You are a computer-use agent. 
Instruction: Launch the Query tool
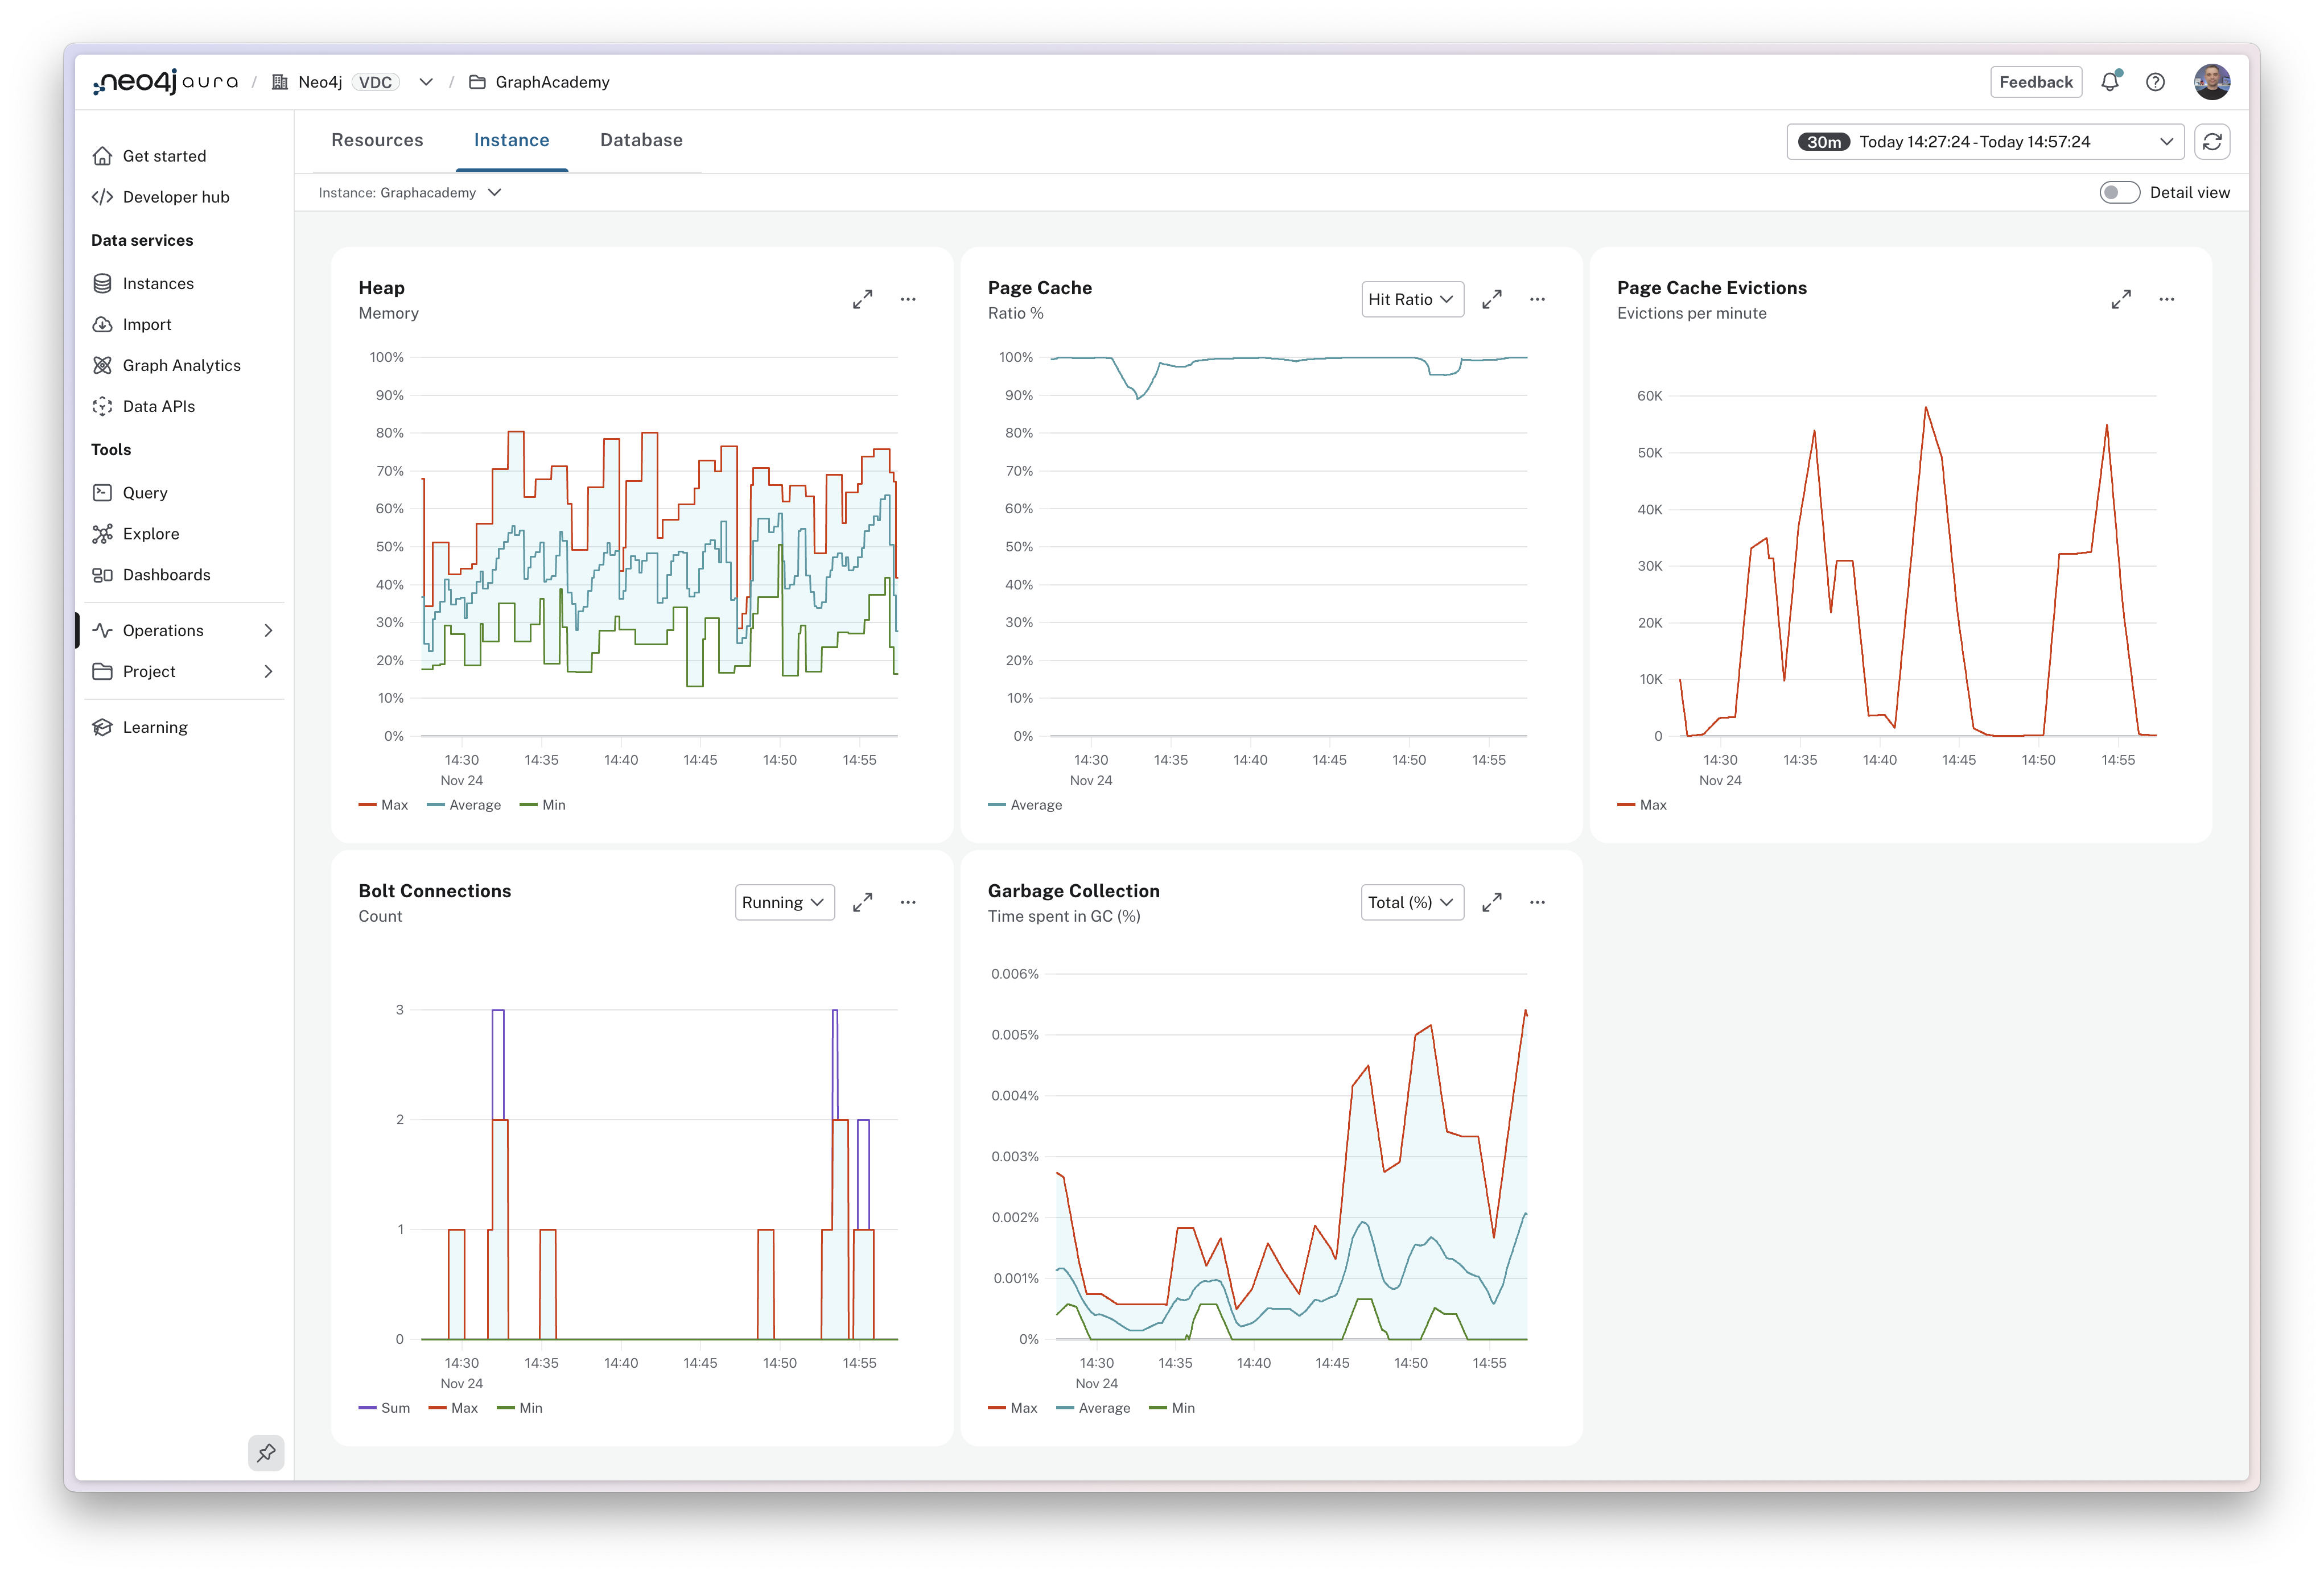tap(144, 492)
